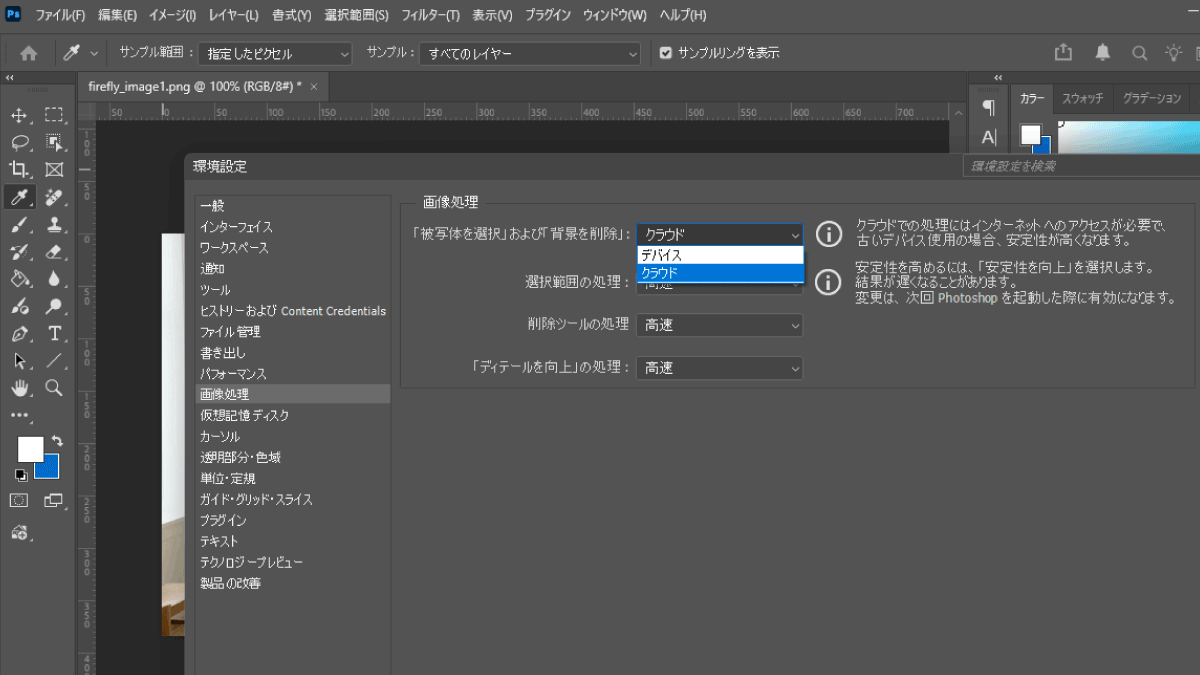Open the Eyedropper tool preset picker arrow
Image resolution: width=1200 pixels, height=675 pixels.
(95, 53)
